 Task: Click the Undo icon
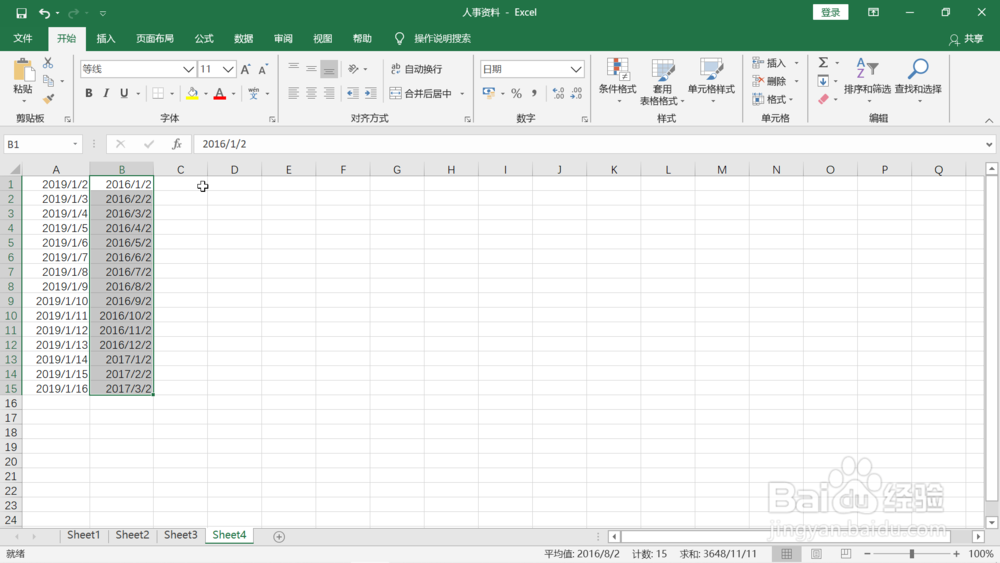[44, 13]
